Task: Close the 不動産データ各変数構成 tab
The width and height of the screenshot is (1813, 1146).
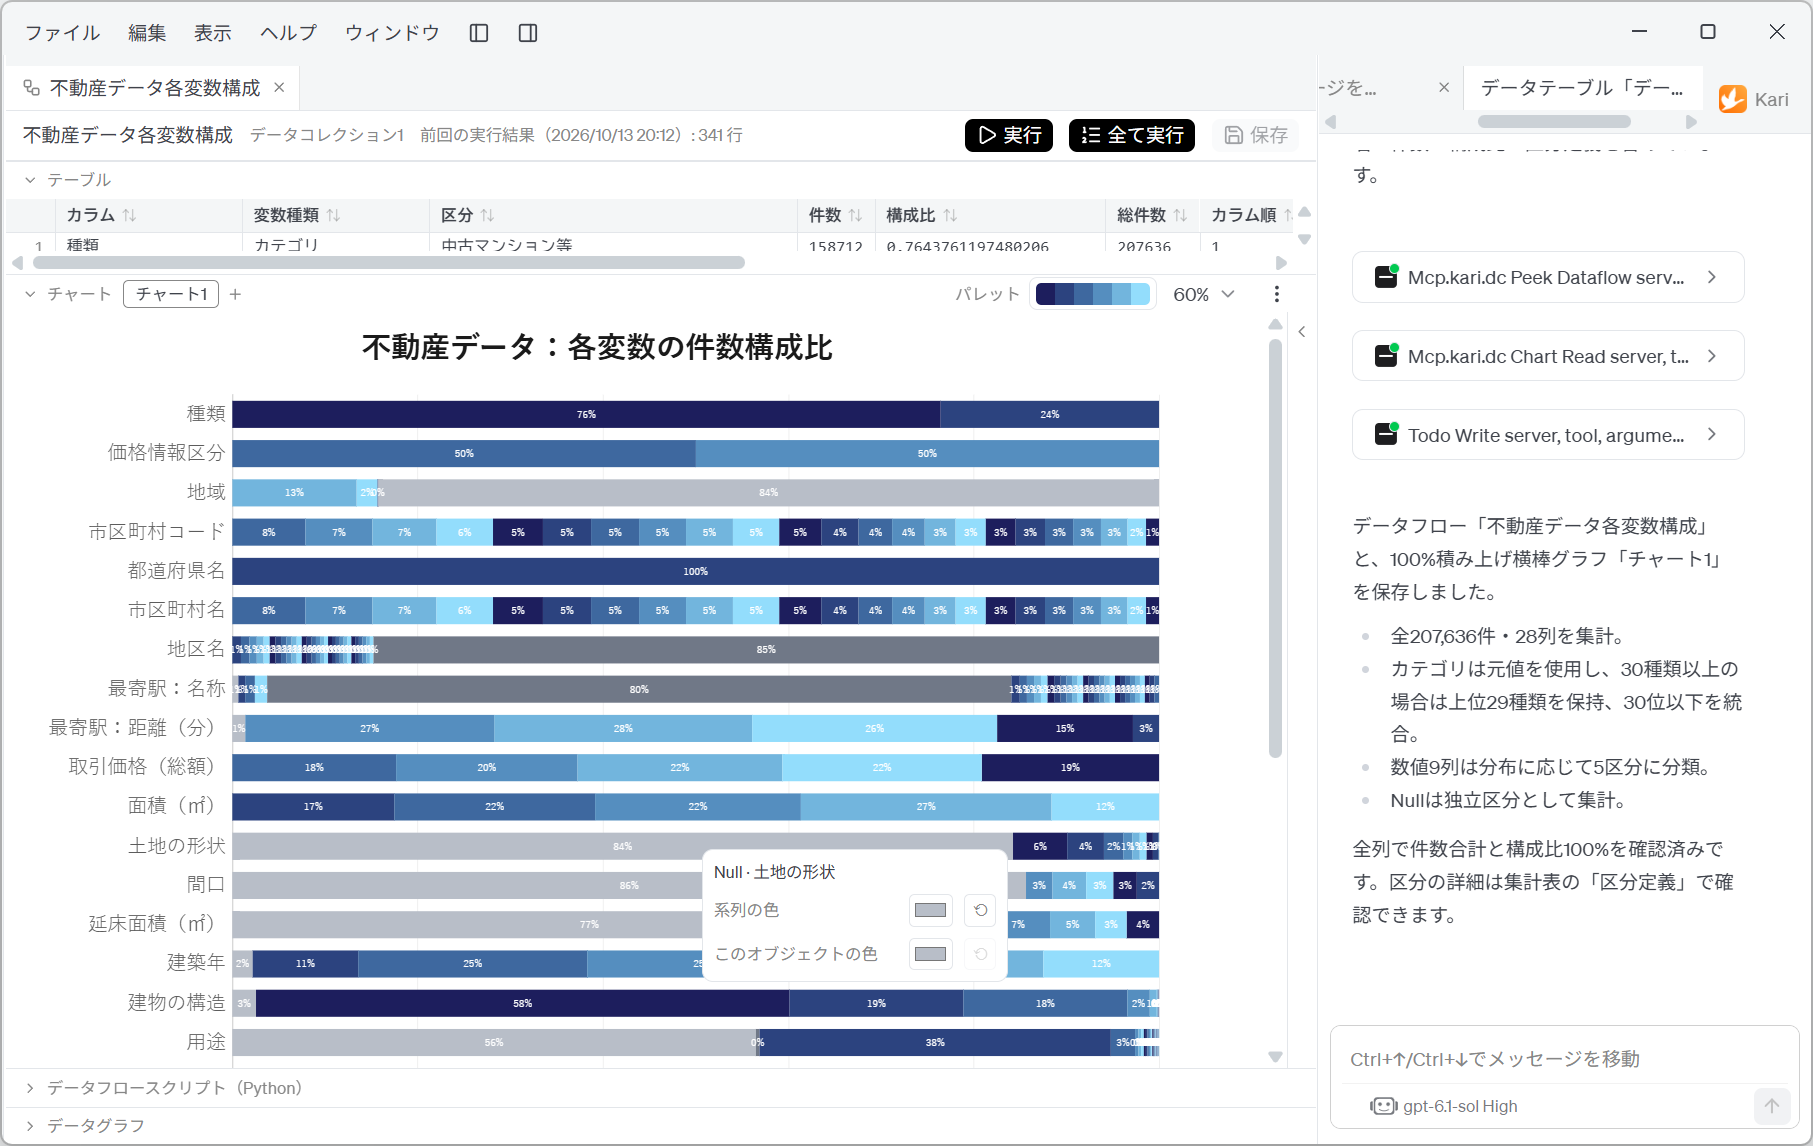Action: 279,87
